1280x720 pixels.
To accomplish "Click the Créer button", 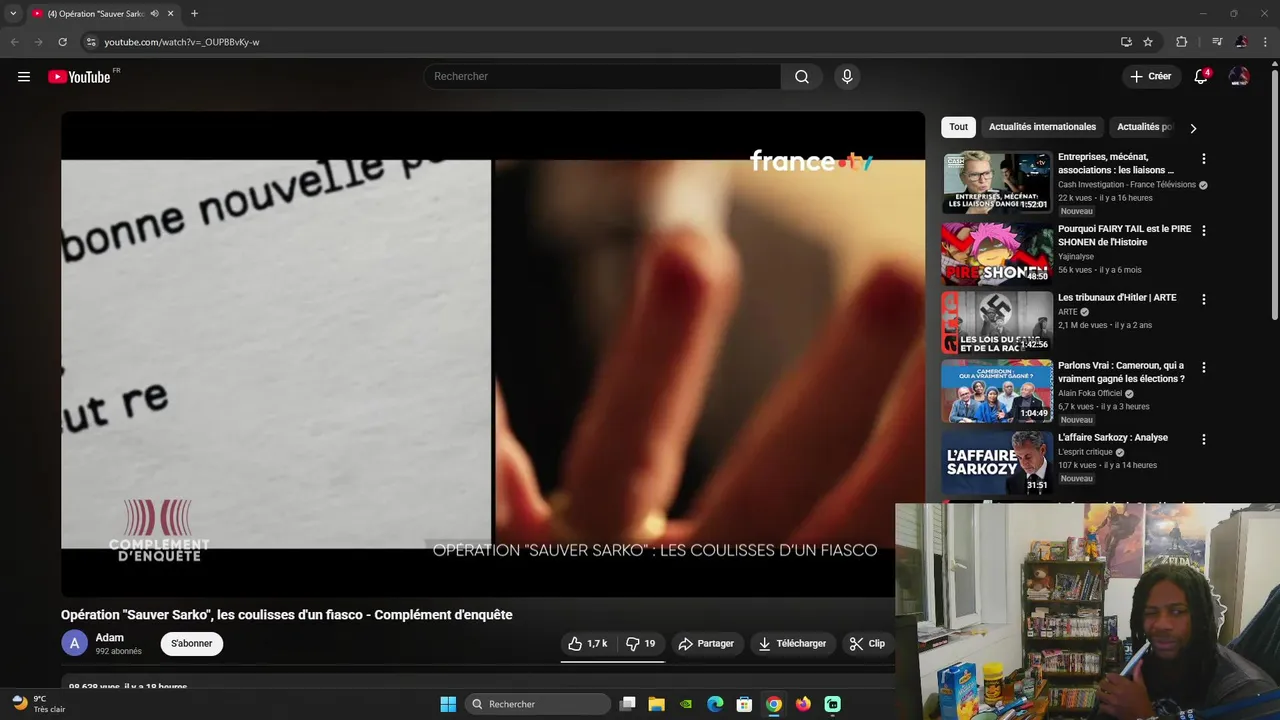I will click(1150, 77).
